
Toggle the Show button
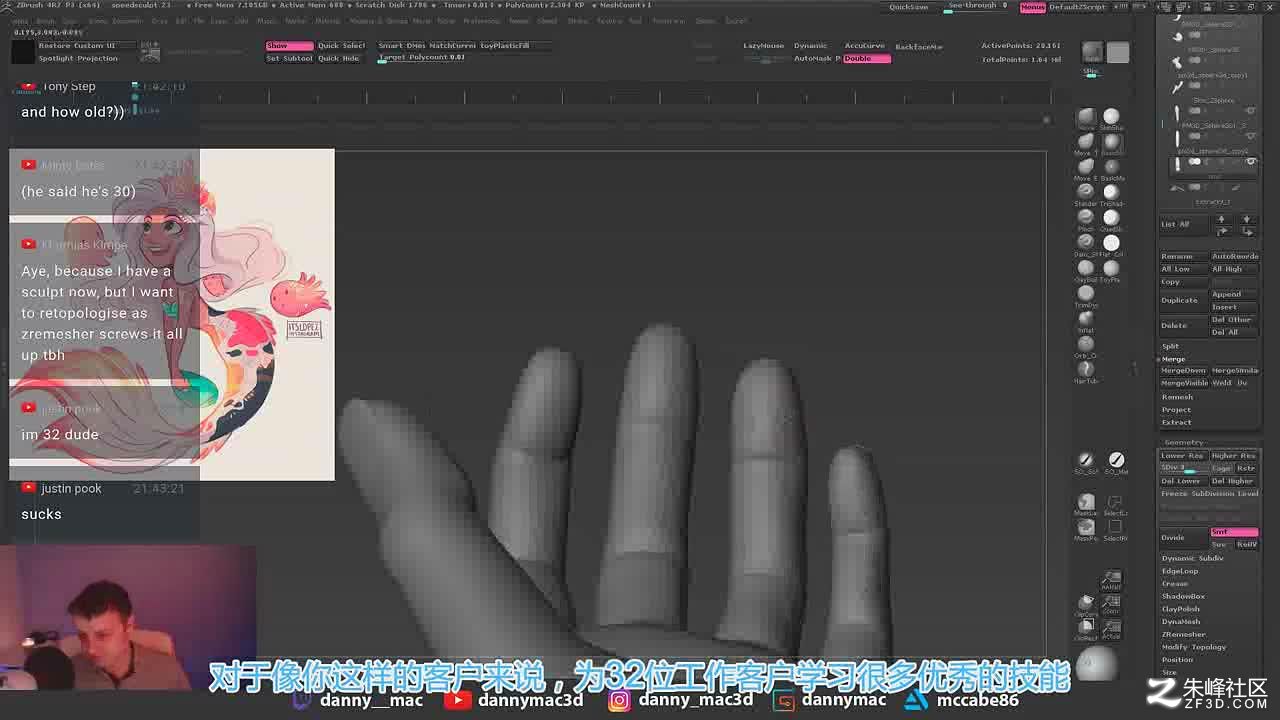288,45
